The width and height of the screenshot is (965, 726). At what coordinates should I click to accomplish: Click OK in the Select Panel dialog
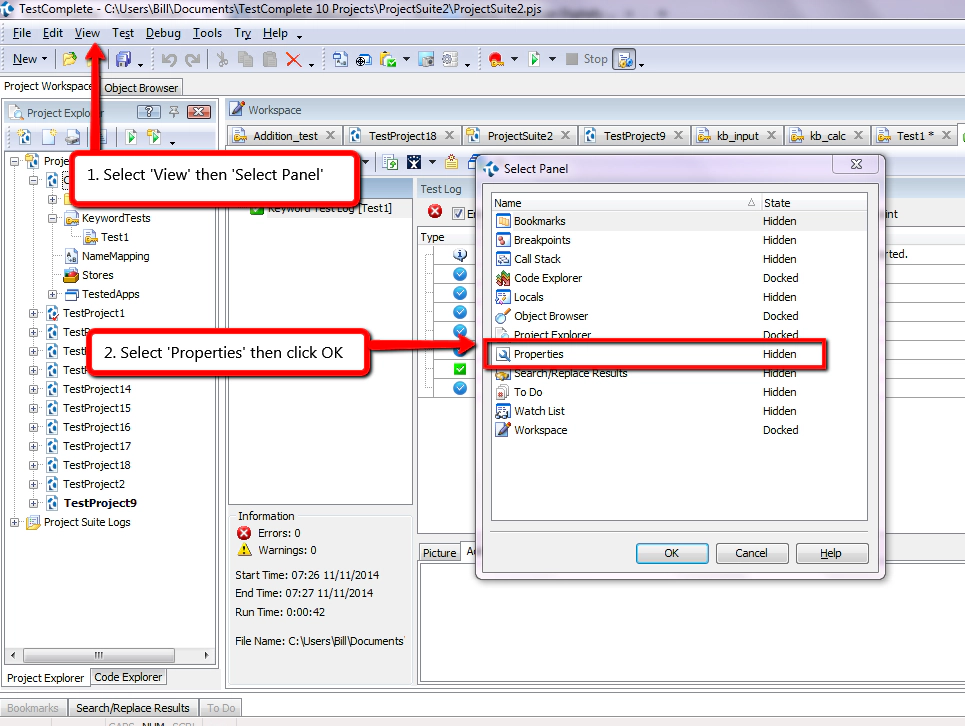tap(672, 553)
